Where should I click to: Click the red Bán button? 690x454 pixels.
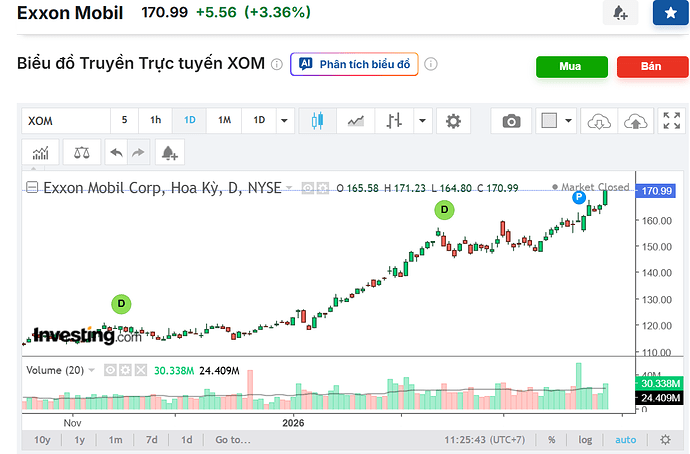point(652,66)
